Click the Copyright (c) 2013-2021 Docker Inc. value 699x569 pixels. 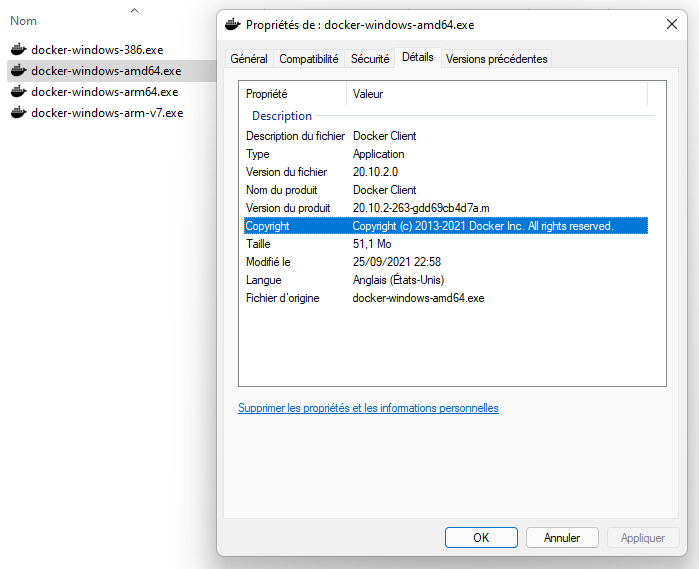click(x=483, y=226)
